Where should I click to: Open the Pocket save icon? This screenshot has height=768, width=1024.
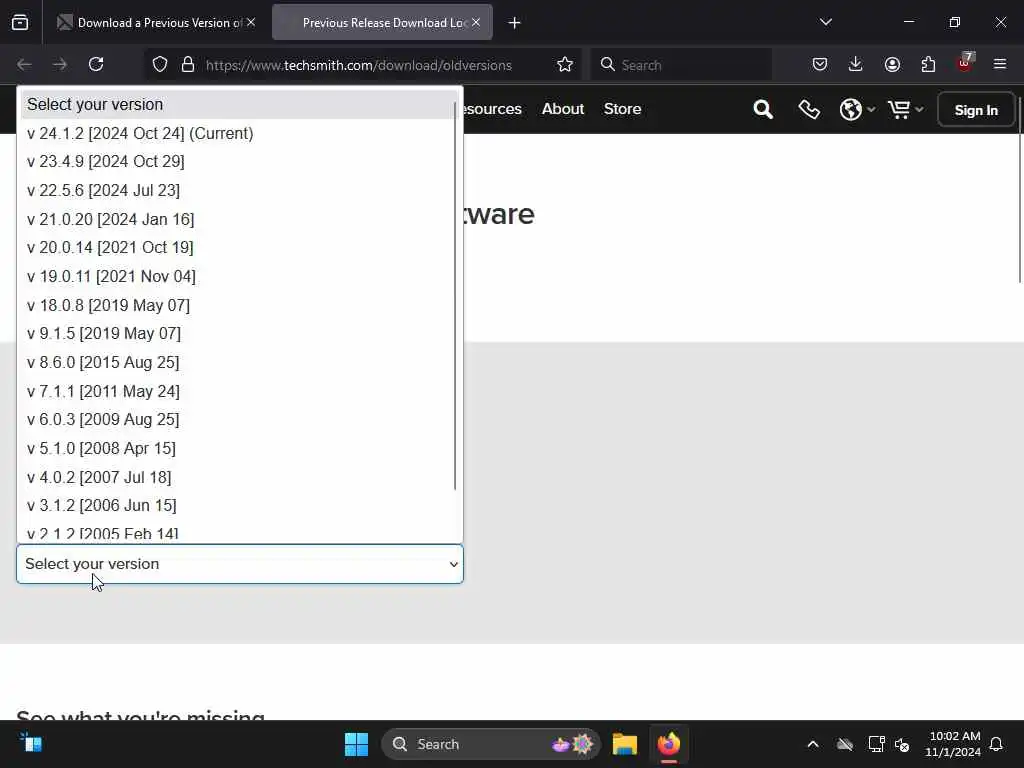pos(820,65)
